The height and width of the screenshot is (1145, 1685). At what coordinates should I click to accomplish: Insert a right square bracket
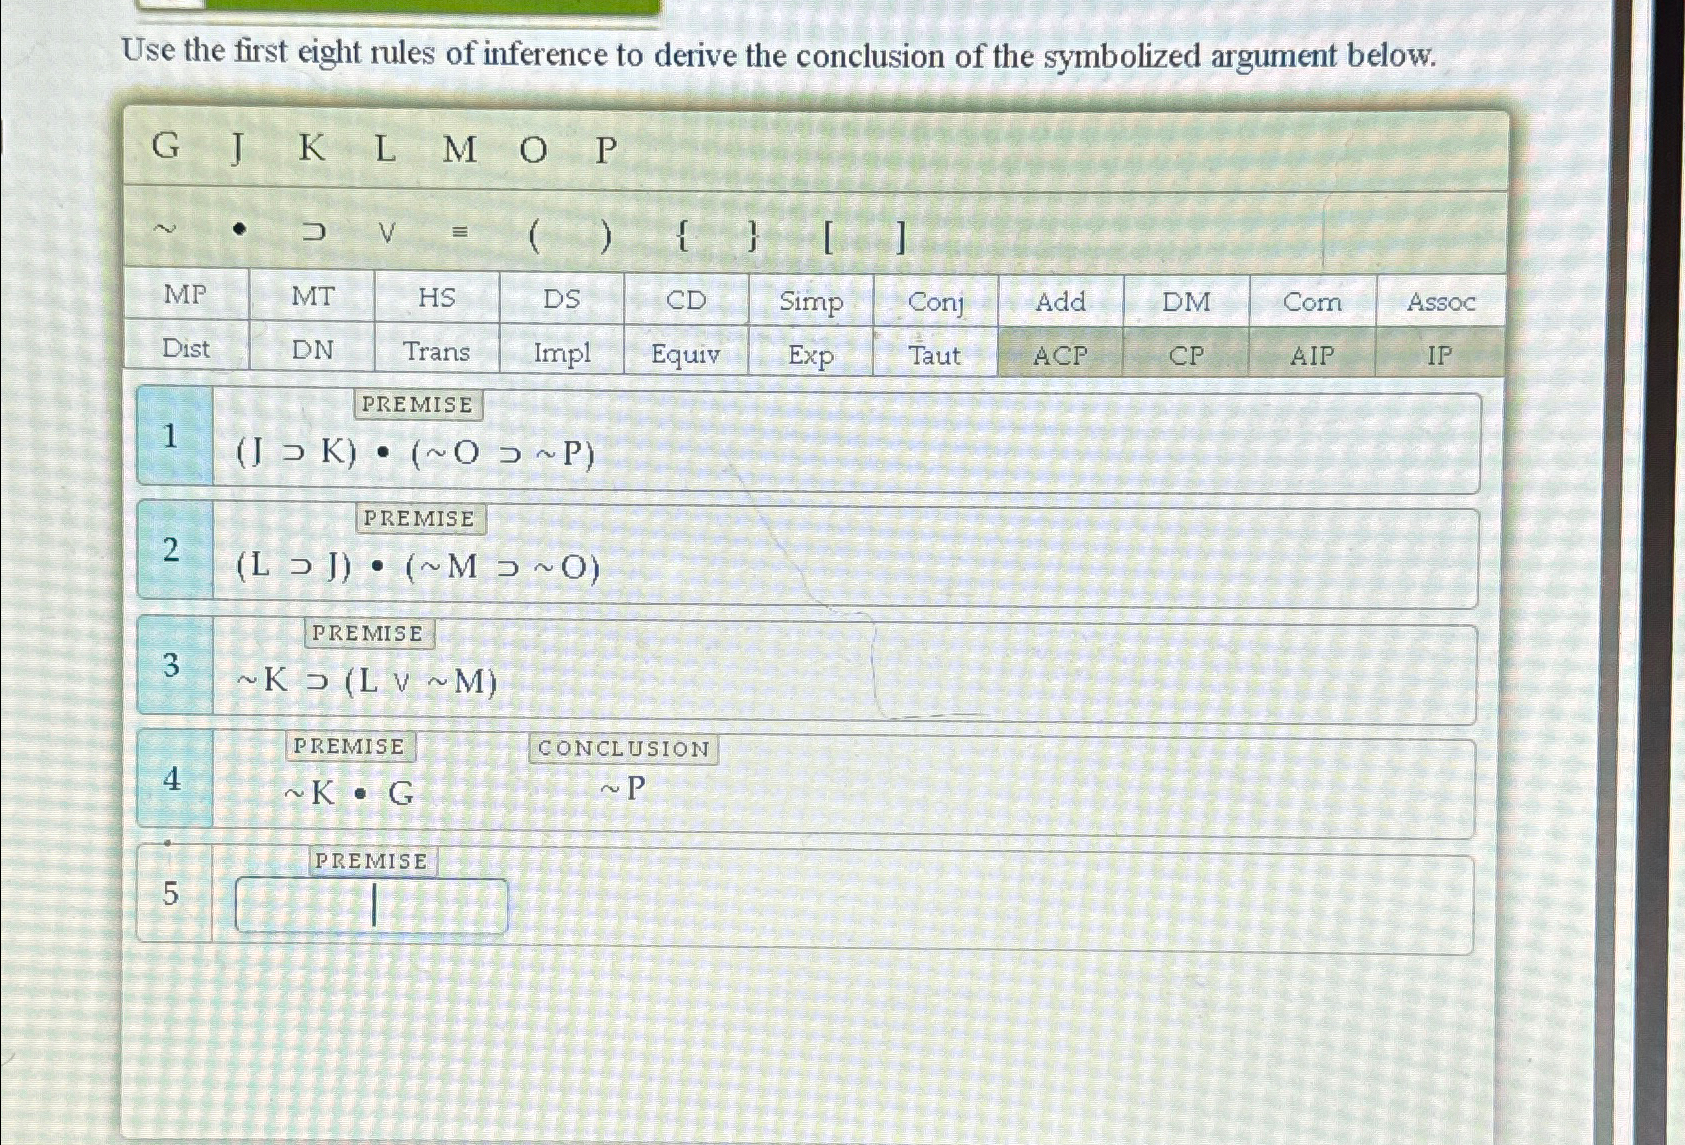click(902, 239)
